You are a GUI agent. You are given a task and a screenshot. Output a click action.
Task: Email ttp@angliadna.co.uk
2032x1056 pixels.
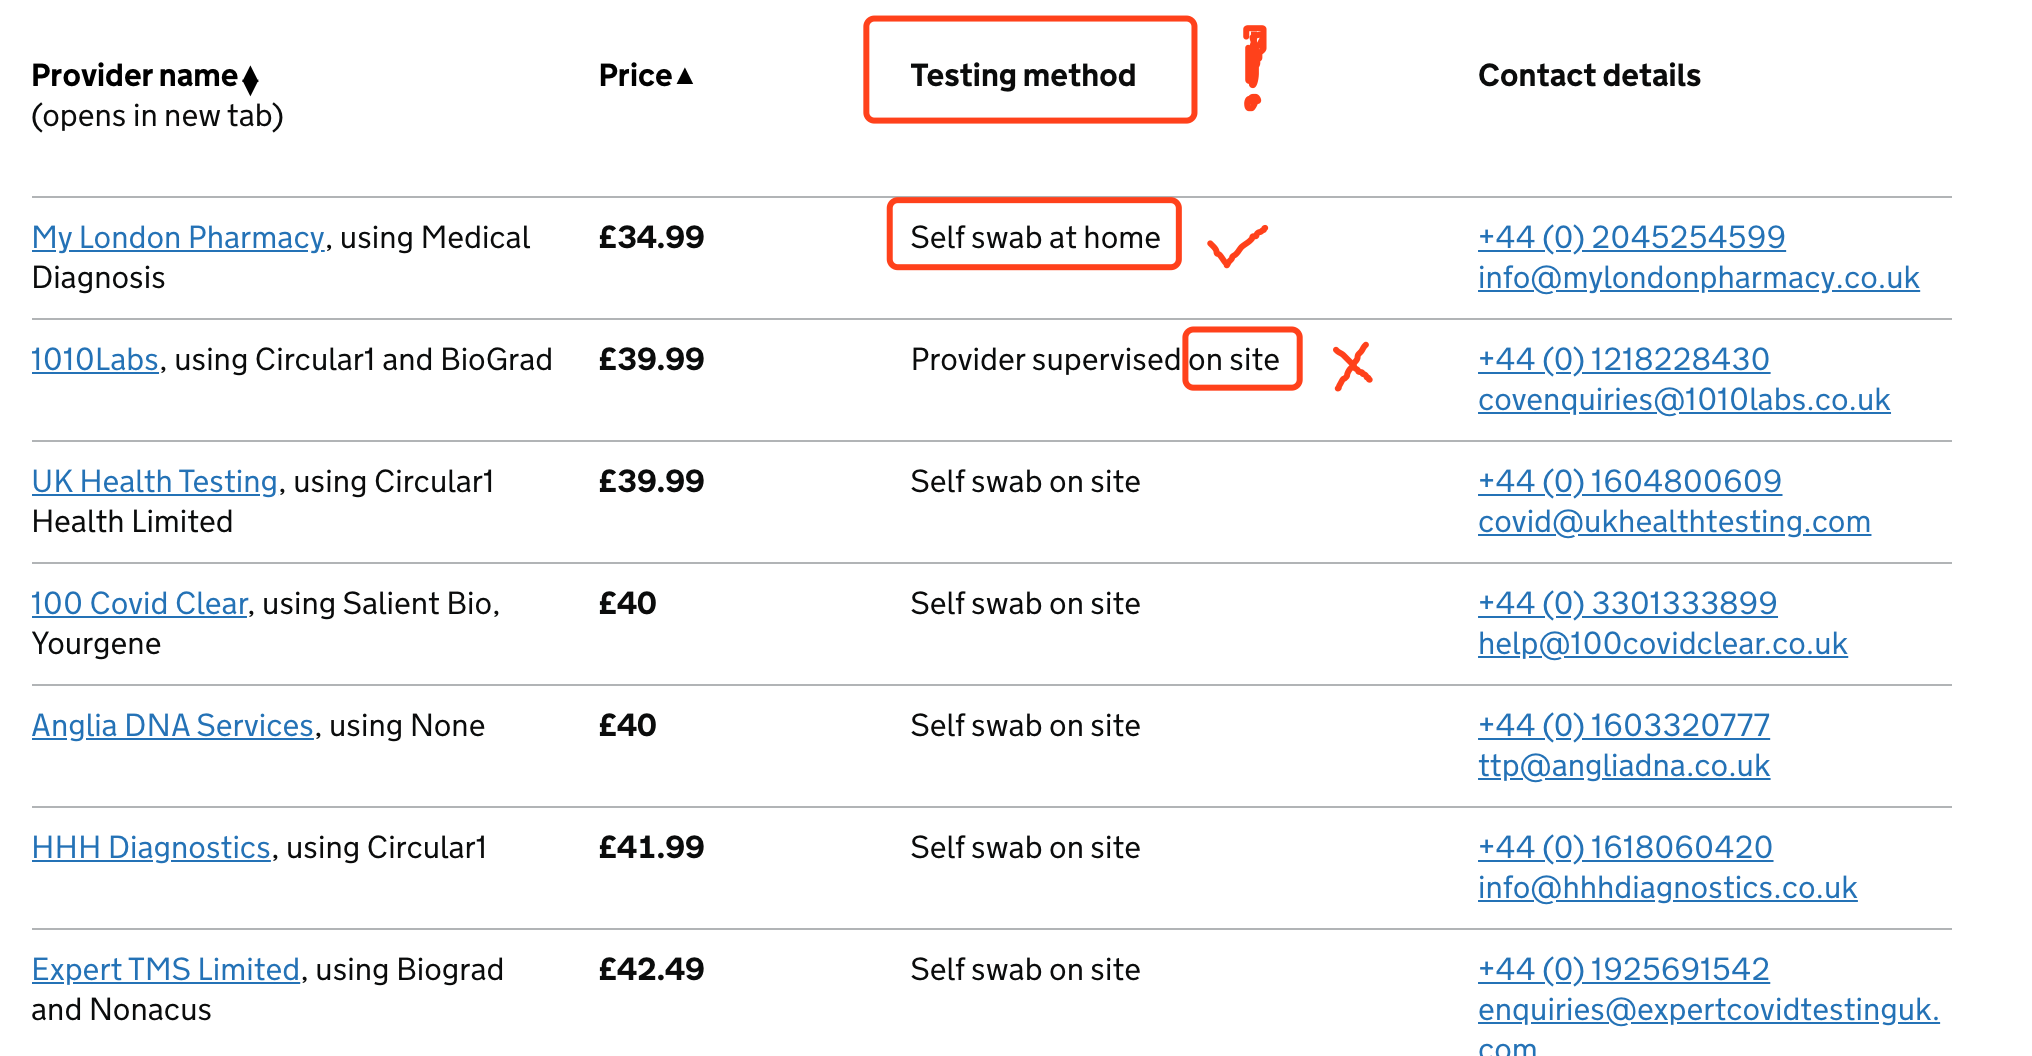click(x=1623, y=766)
